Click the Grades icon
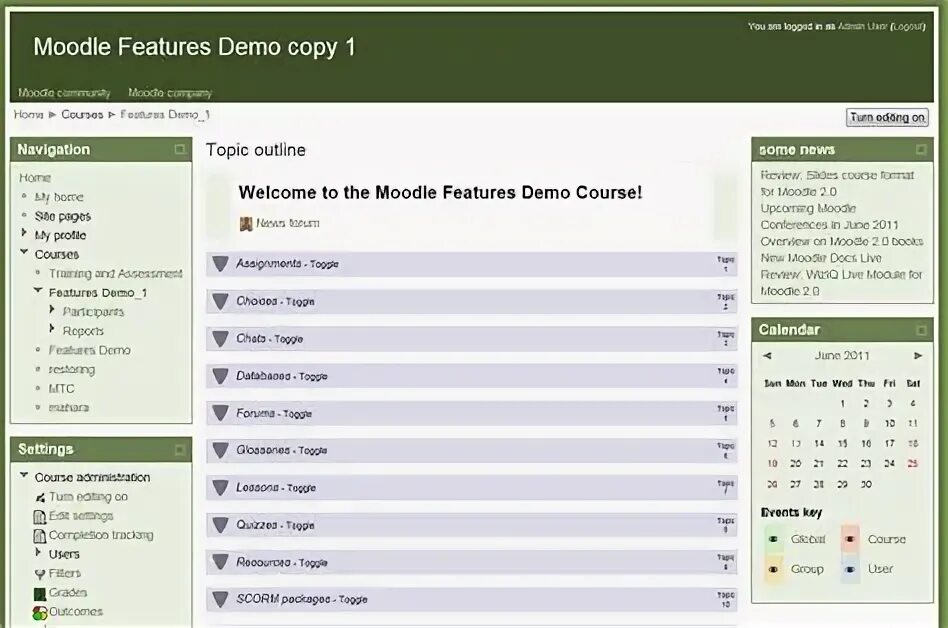 tap(40, 593)
